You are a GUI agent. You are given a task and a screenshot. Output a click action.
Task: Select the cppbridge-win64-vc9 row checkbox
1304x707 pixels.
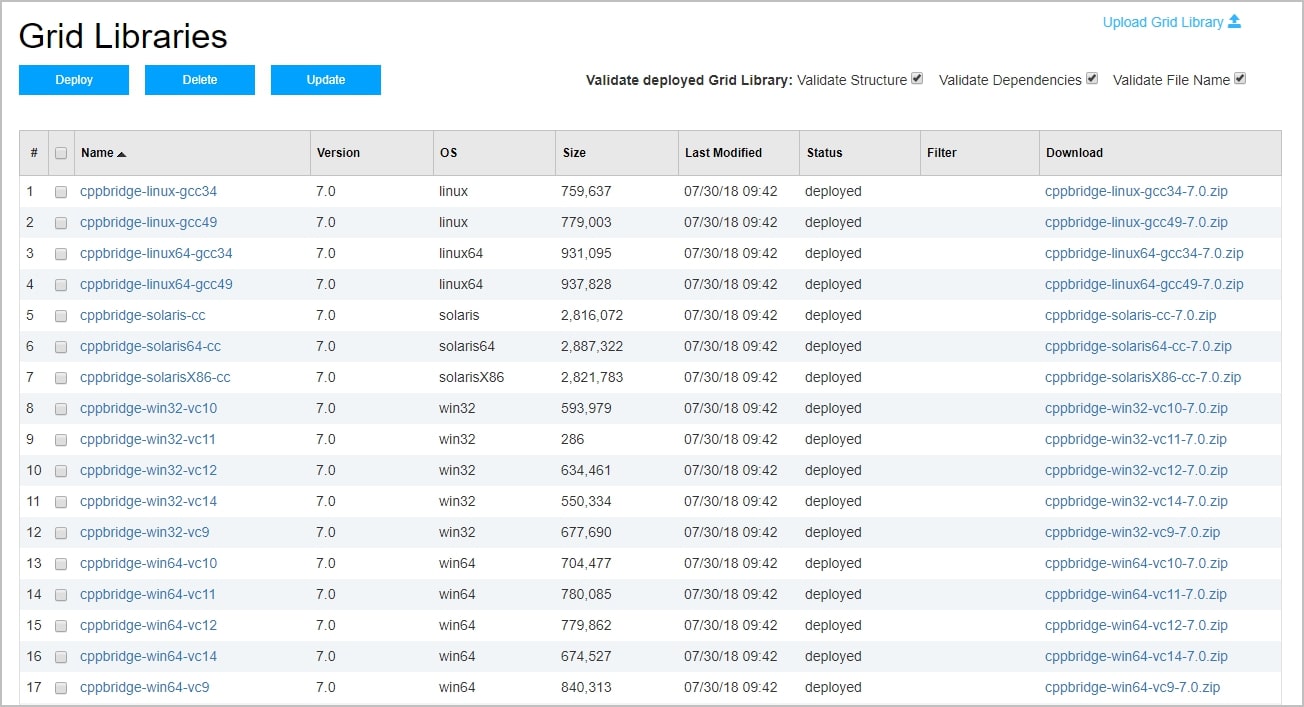click(x=61, y=687)
